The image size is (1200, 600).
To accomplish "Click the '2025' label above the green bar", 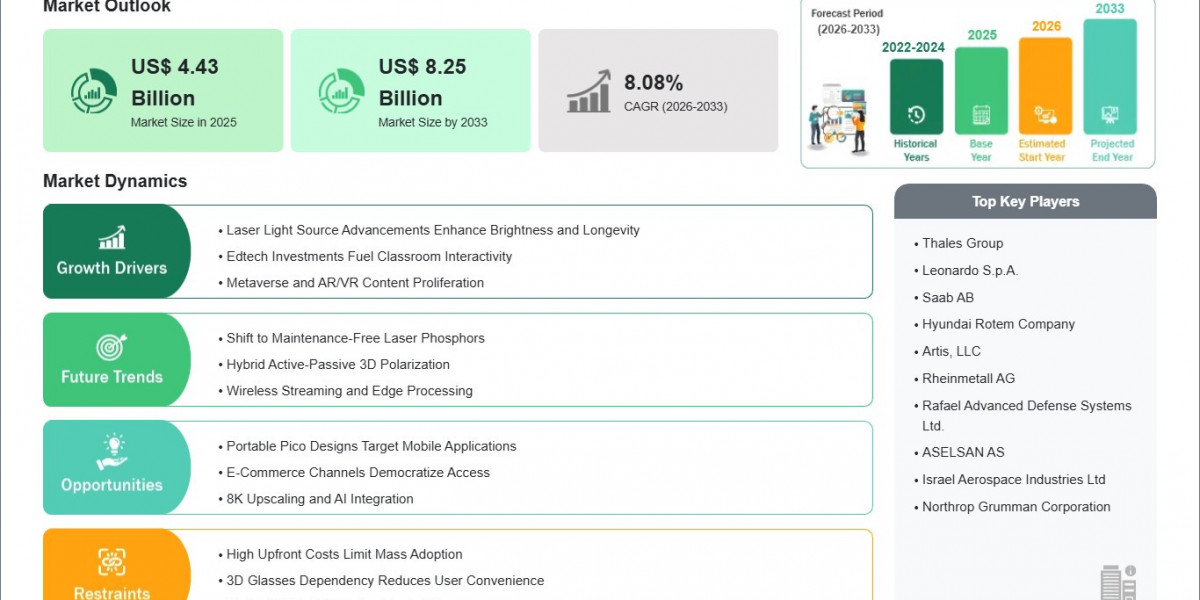I will [x=982, y=35].
